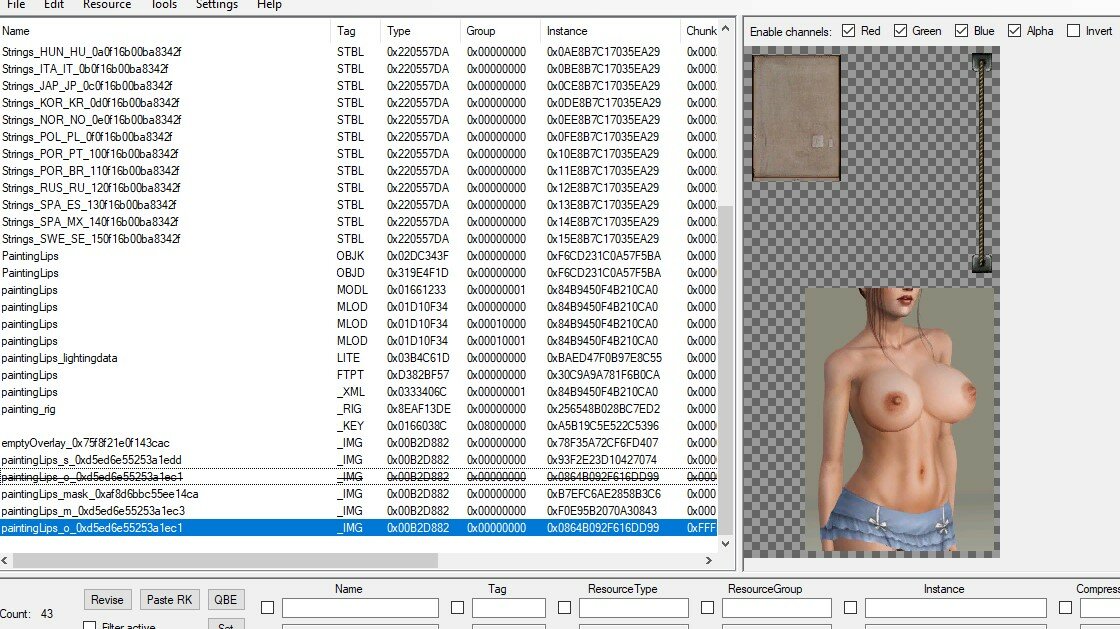The height and width of the screenshot is (629, 1120).
Task: Click the Paste RK button
Action: coord(169,600)
